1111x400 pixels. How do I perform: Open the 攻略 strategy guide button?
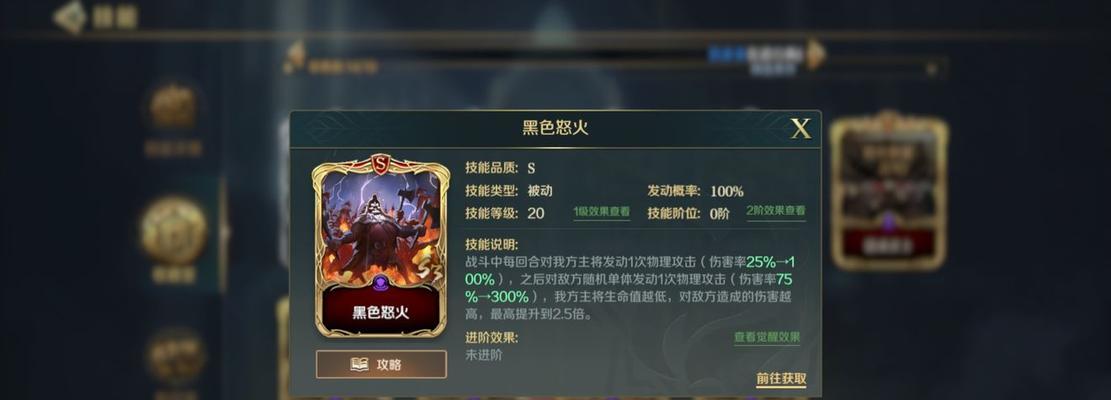381,364
